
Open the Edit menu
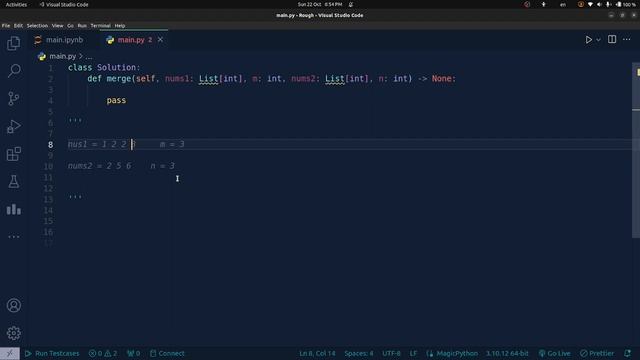coord(18,25)
